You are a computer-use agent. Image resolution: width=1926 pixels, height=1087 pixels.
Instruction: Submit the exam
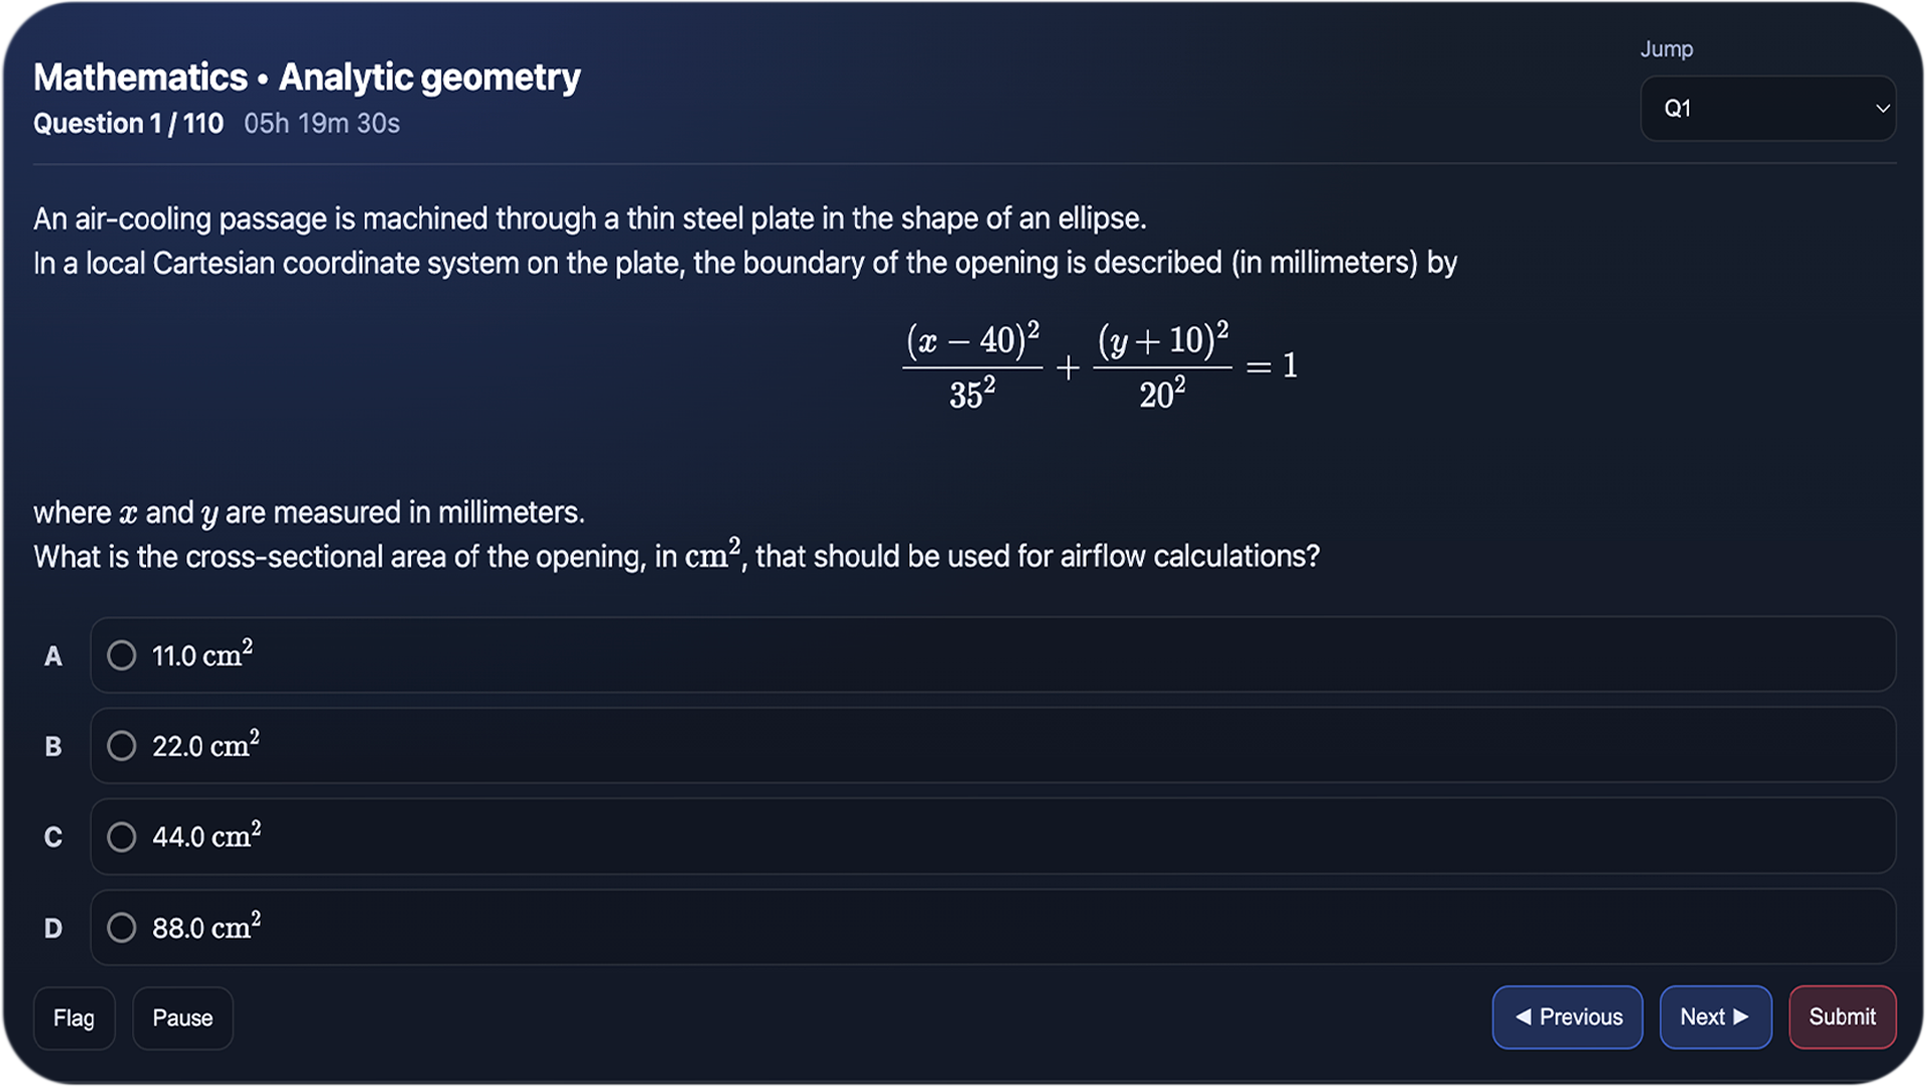click(x=1842, y=1017)
